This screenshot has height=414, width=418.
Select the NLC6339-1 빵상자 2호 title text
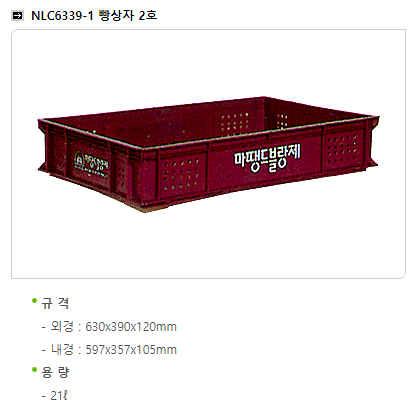[94, 15]
